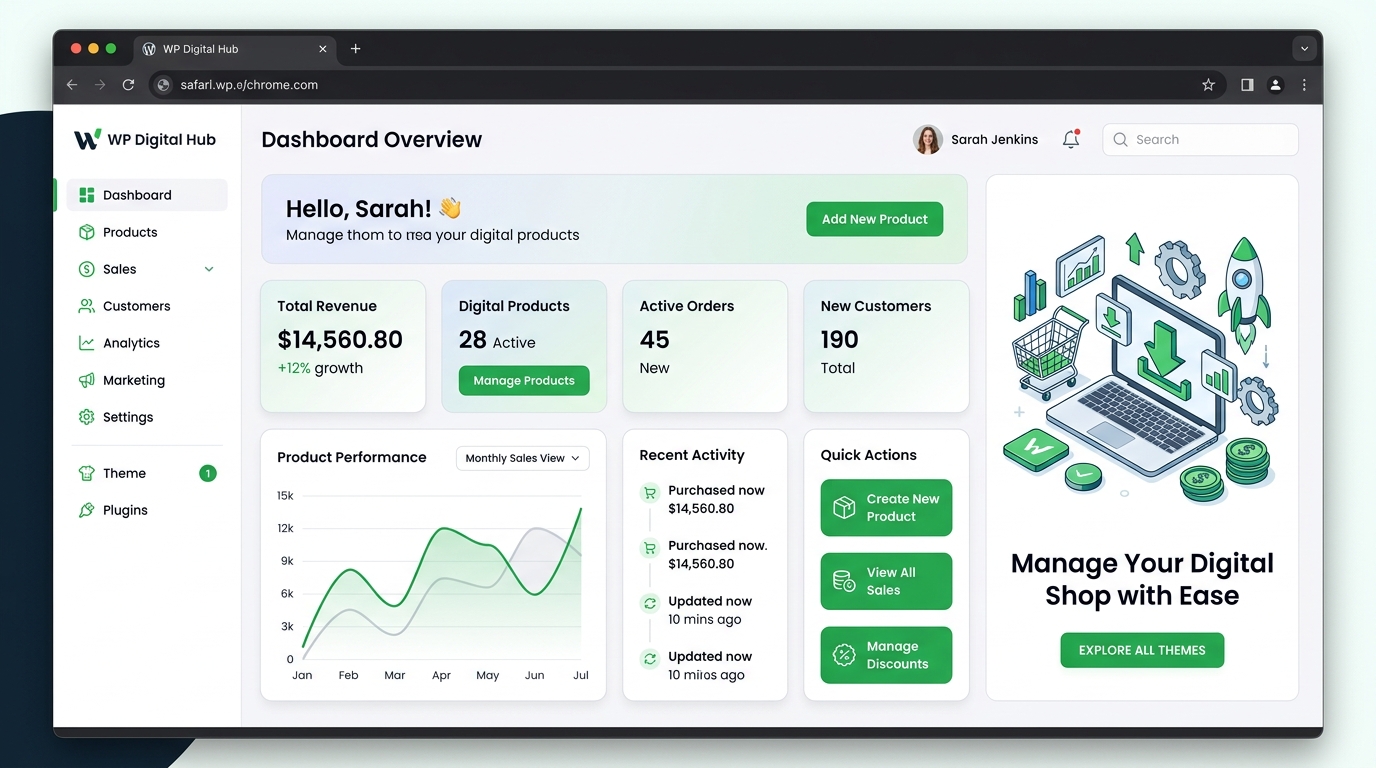1376x768 pixels.
Task: Close the WP Digital Hub tab
Action: click(x=323, y=48)
